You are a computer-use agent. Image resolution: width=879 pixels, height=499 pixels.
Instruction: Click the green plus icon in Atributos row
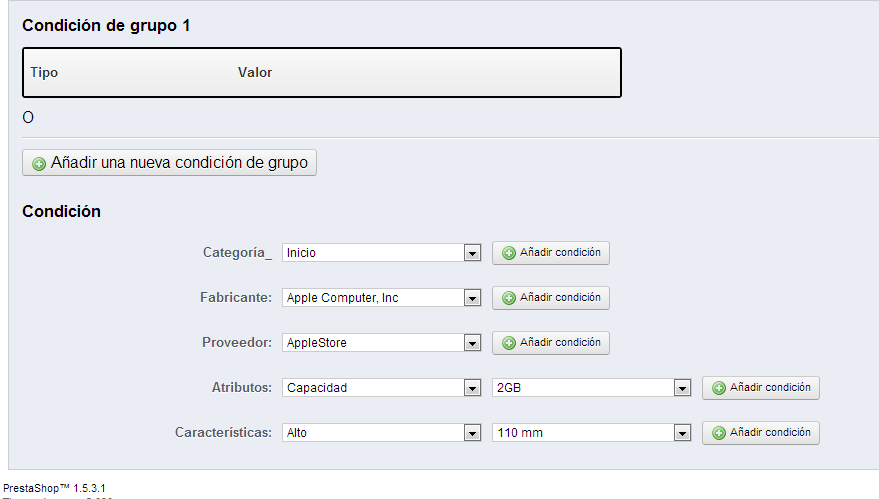click(718, 388)
